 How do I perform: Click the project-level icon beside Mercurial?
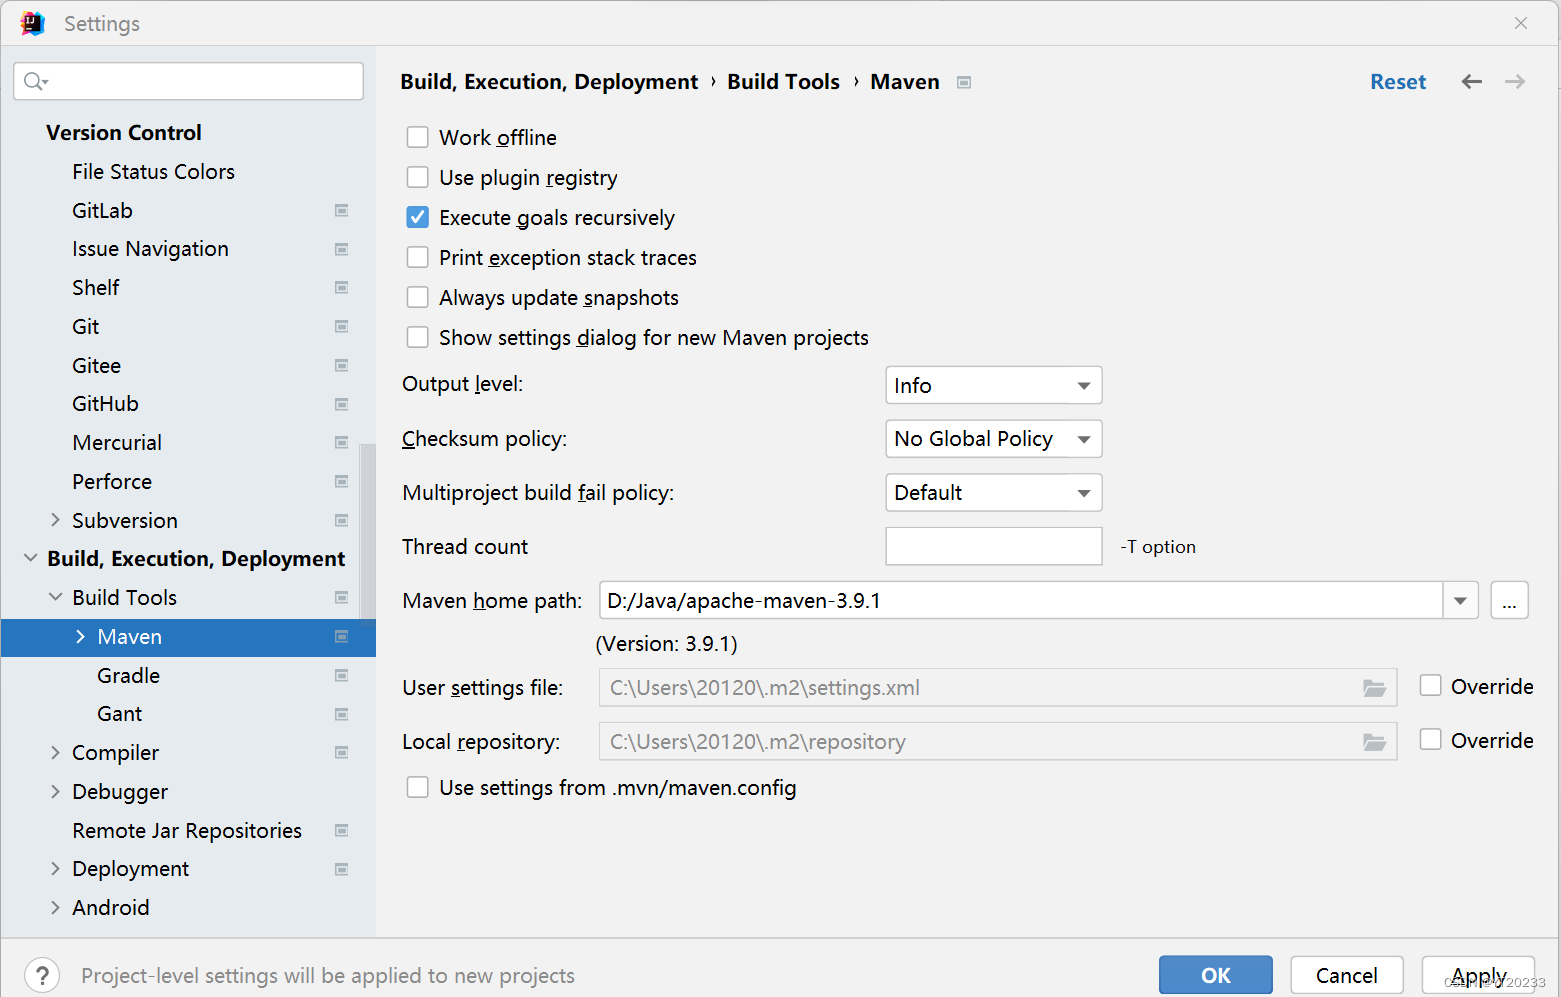pos(341,443)
